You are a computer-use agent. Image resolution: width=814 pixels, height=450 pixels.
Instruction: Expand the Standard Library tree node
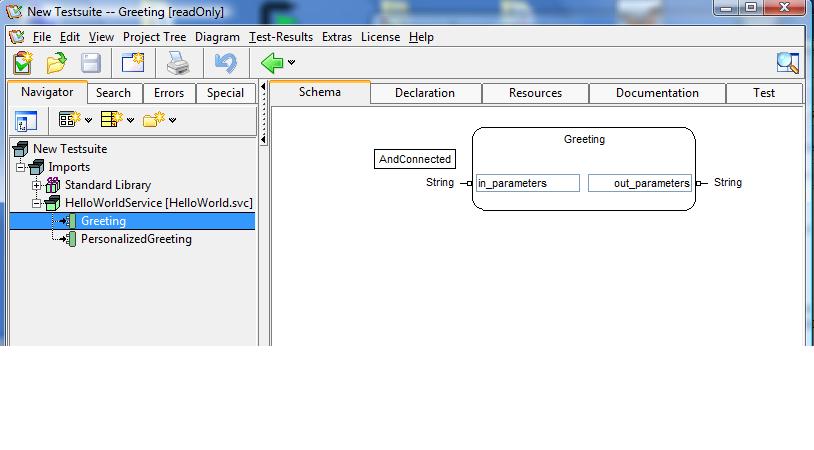[x=37, y=185]
